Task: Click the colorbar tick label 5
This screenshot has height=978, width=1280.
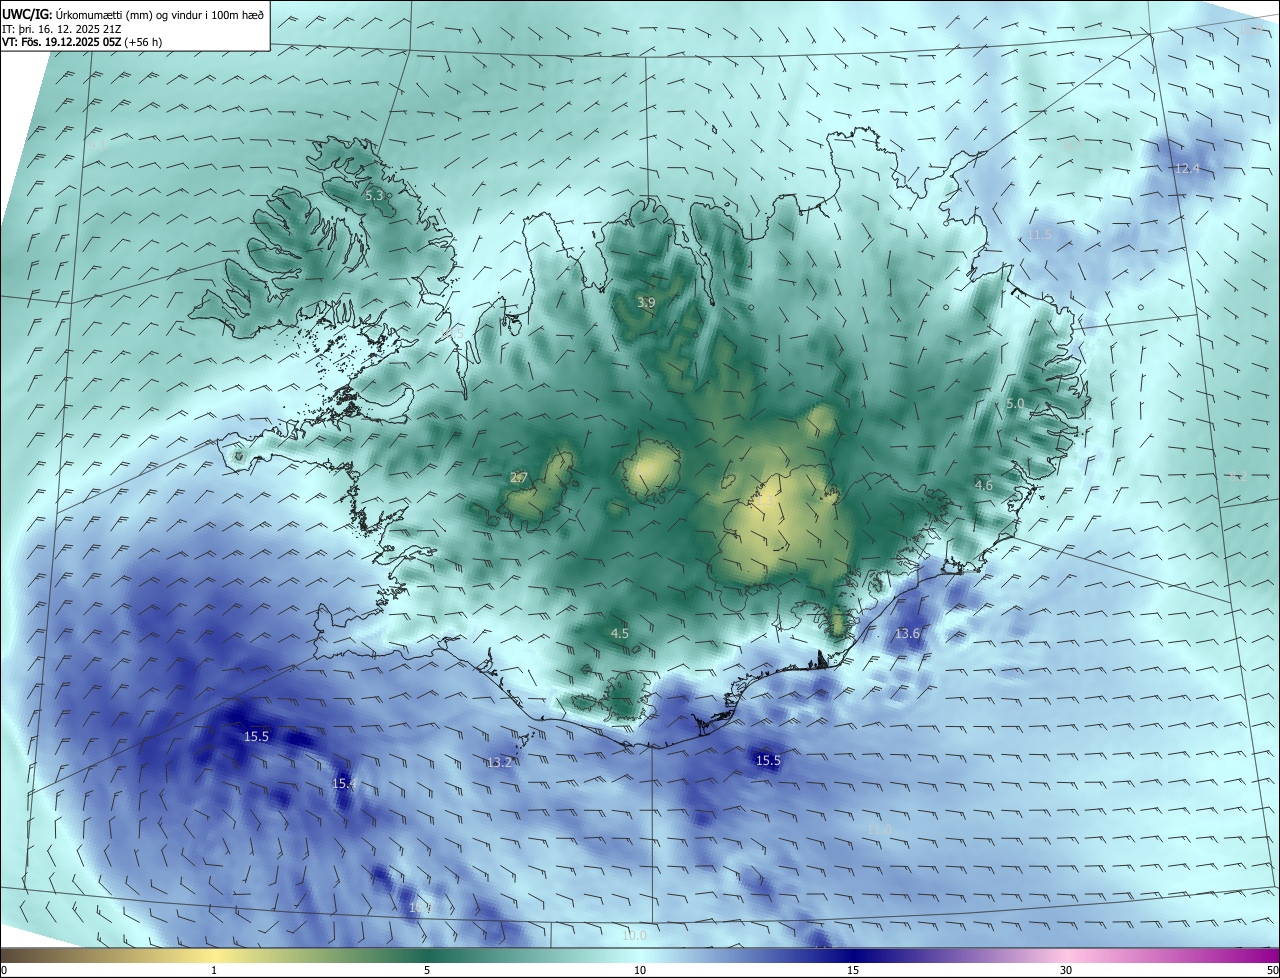Action: point(427,970)
